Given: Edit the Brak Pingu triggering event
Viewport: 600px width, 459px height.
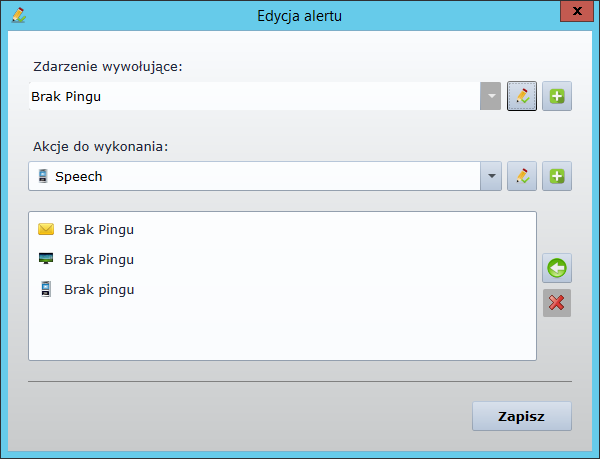Looking at the screenshot, I should click(521, 97).
